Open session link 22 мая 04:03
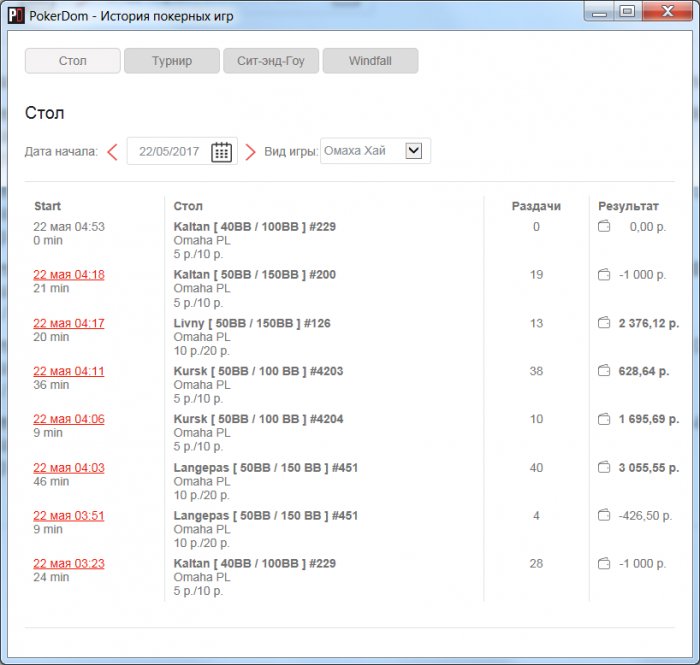Screen dimensions: 700x665 click(x=69, y=467)
